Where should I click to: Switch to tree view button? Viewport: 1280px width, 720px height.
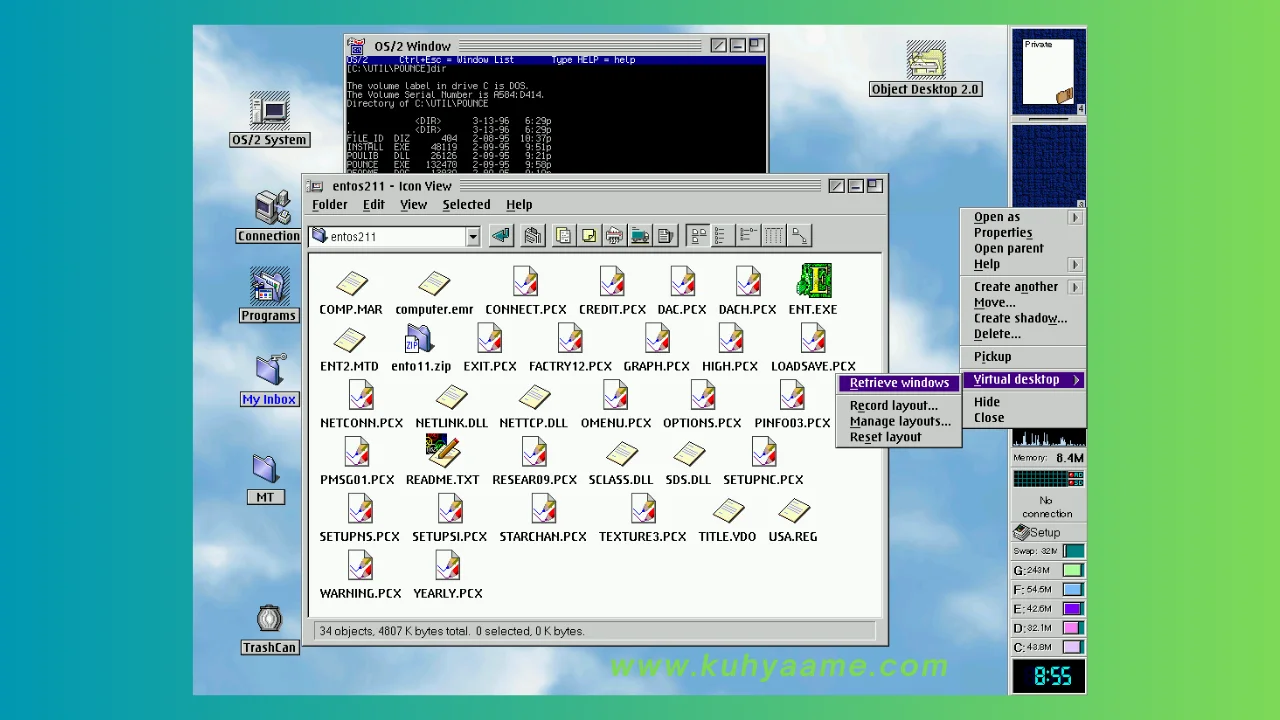pyautogui.click(x=799, y=236)
